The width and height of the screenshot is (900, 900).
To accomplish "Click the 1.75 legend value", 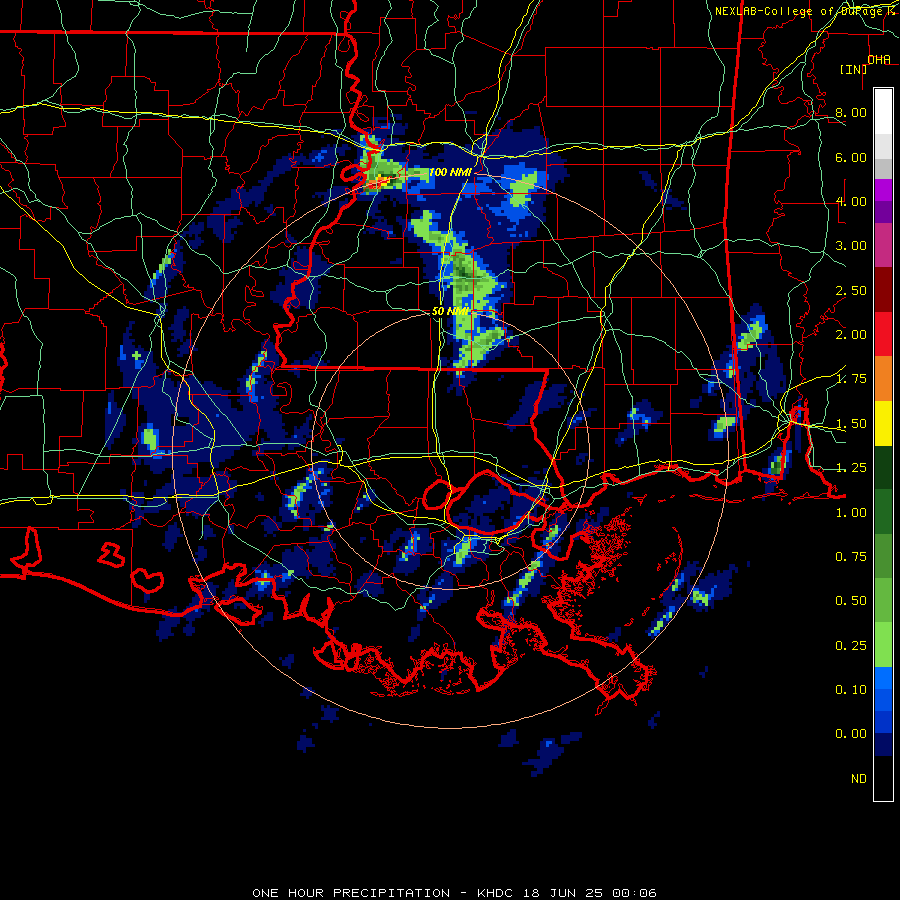I will pyautogui.click(x=851, y=379).
